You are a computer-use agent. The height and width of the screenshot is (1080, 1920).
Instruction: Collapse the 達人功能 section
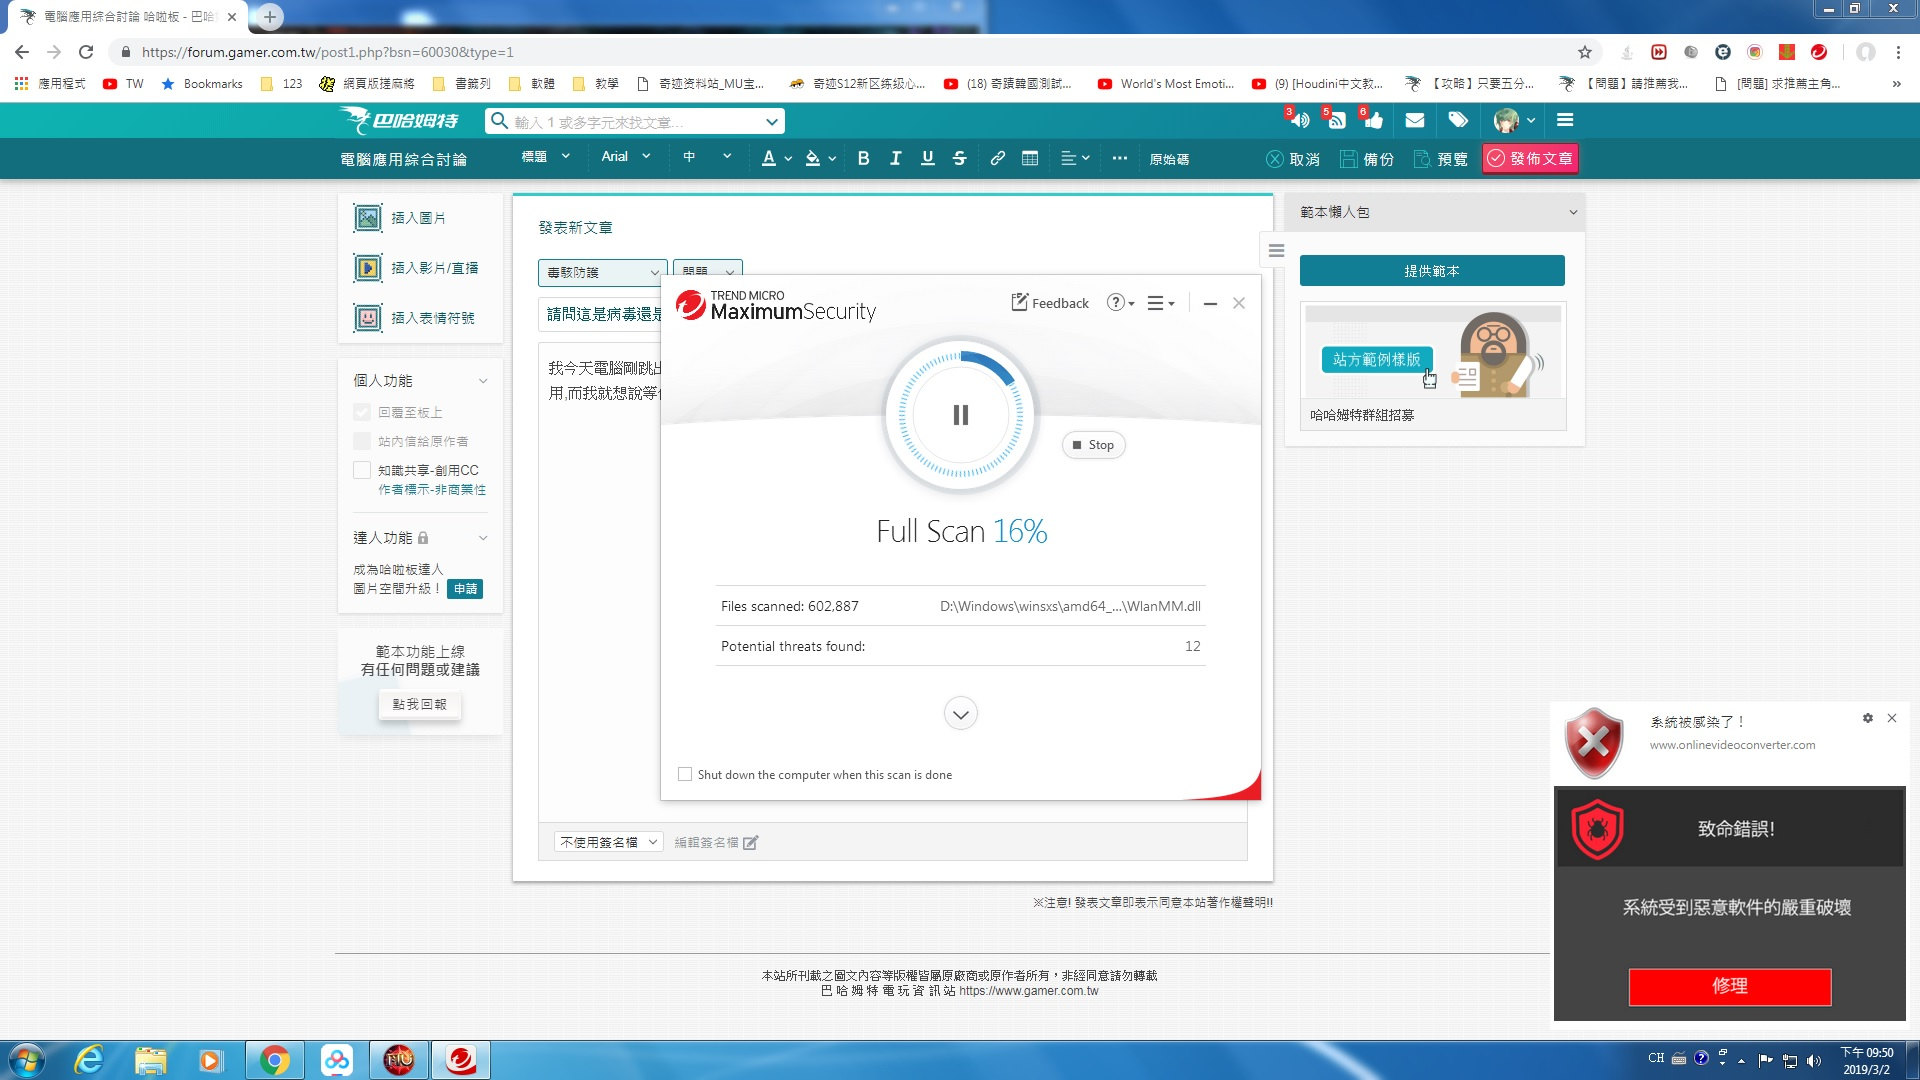(483, 538)
